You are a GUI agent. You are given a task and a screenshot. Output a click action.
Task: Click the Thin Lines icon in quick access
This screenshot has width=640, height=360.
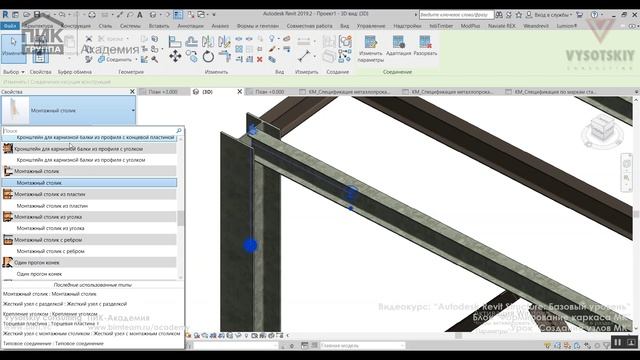pos(178,15)
